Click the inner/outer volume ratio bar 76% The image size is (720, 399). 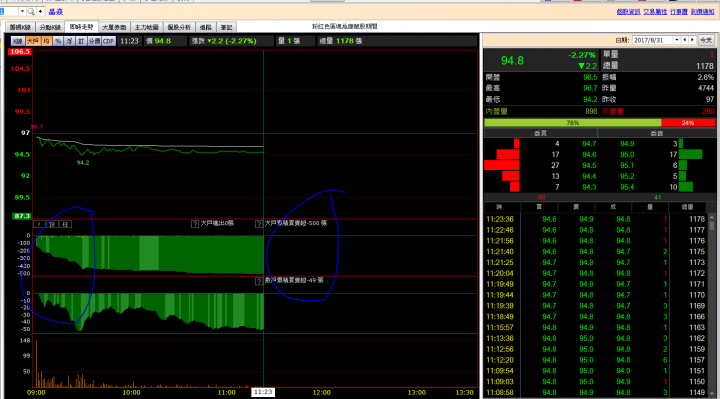pyautogui.click(x=573, y=123)
